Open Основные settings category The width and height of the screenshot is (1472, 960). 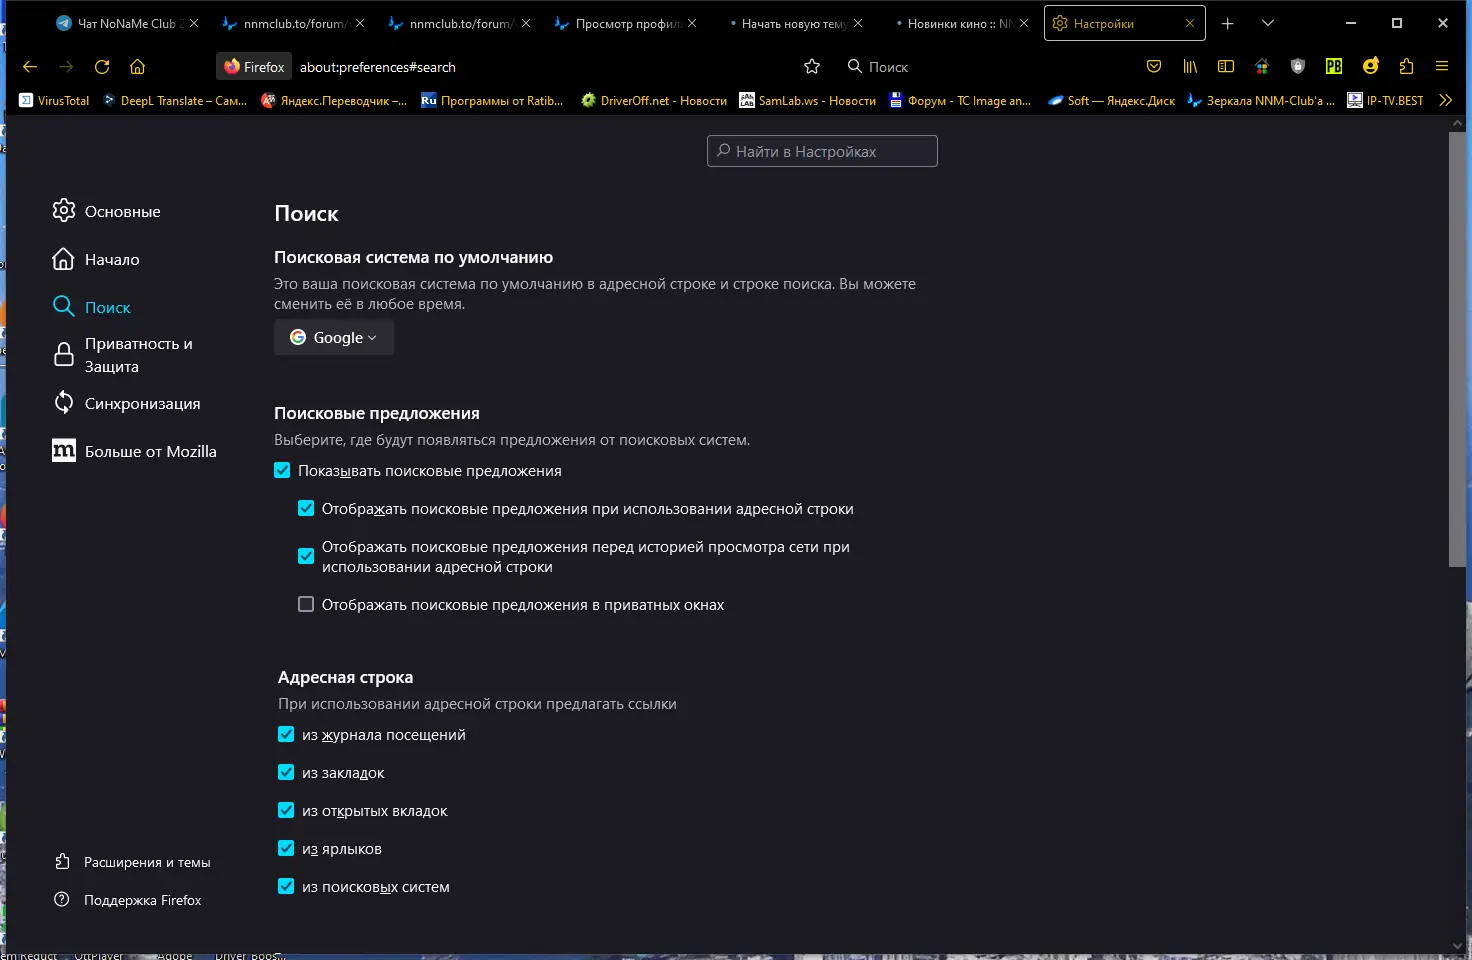(107, 211)
